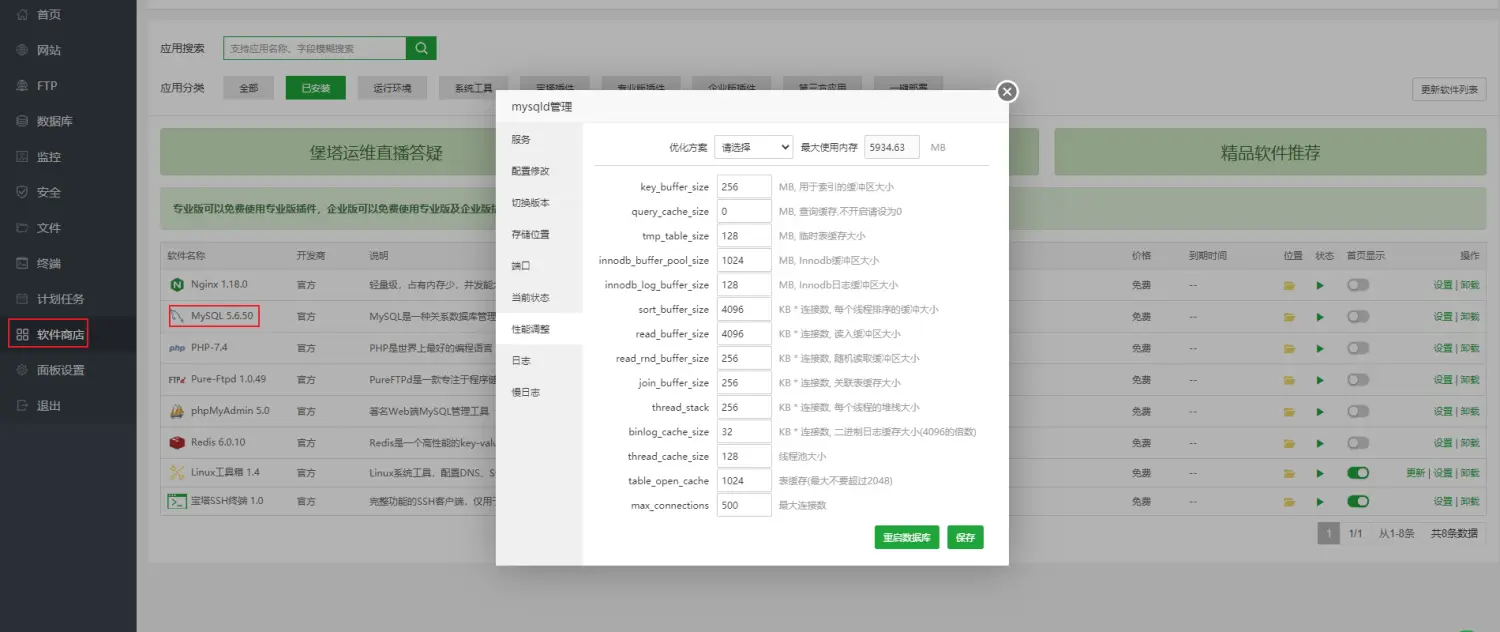Open the 优化方案 dropdown

point(753,146)
